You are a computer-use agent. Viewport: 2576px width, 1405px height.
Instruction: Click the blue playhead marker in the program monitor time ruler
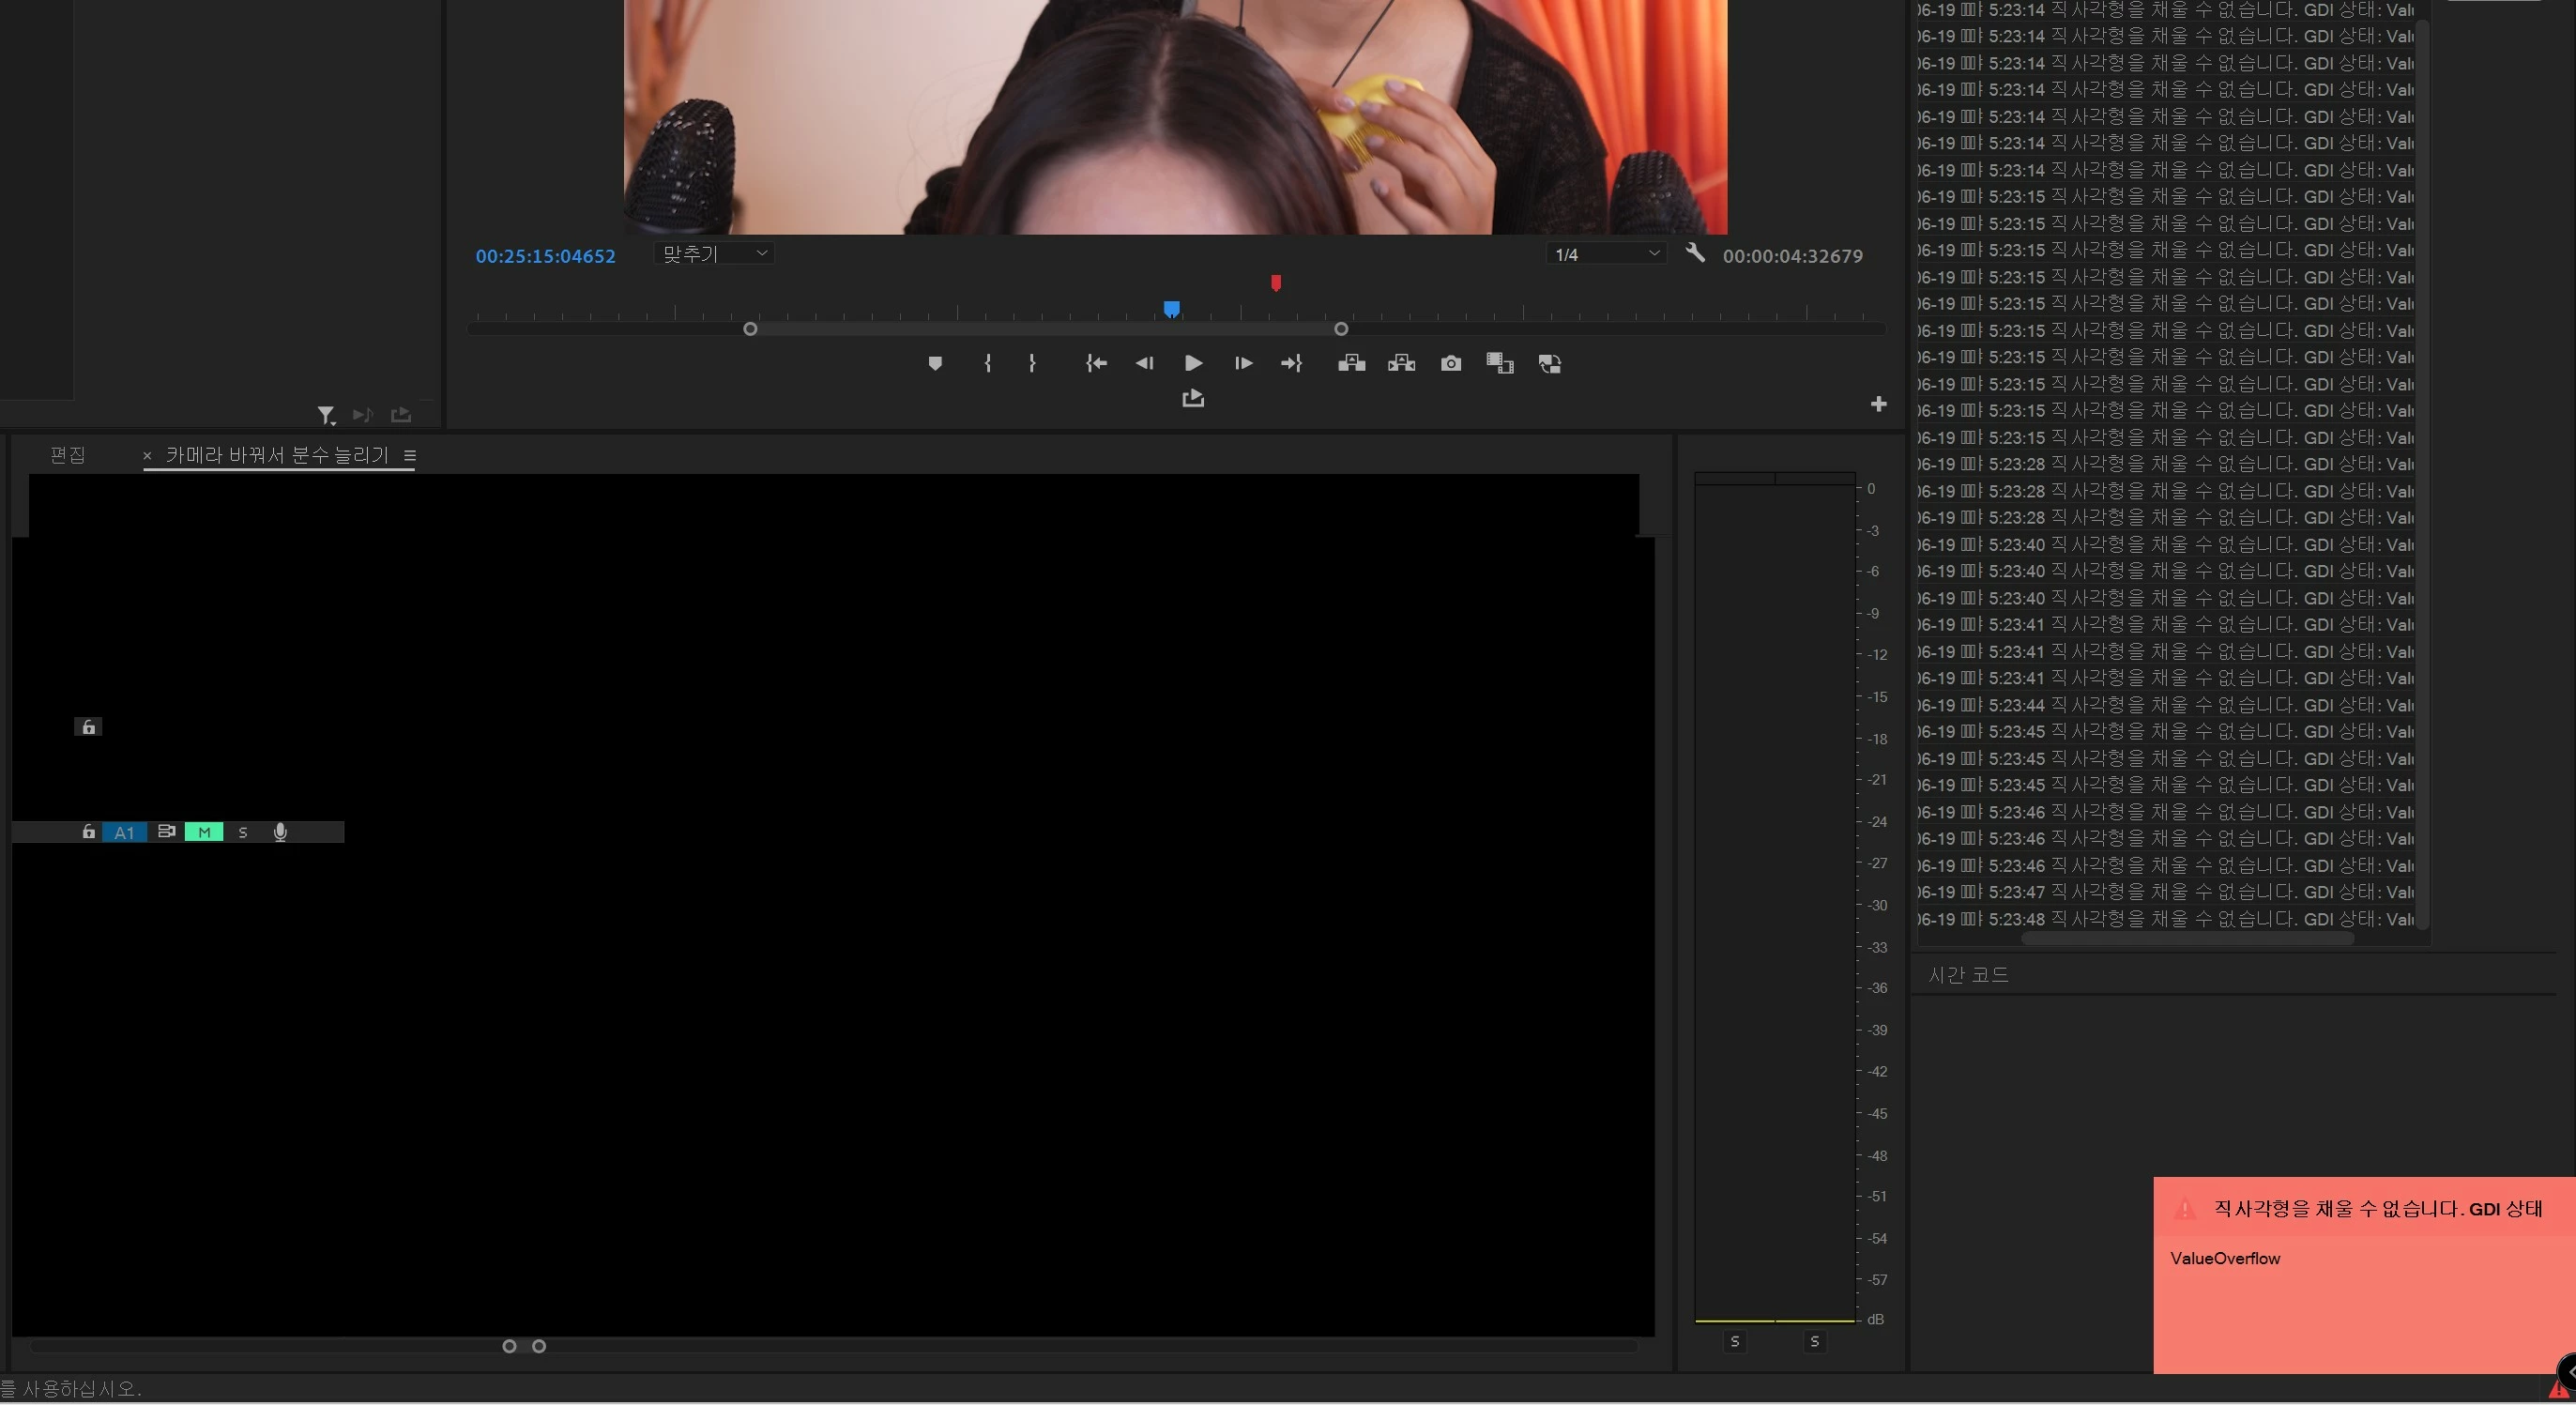pos(1171,309)
